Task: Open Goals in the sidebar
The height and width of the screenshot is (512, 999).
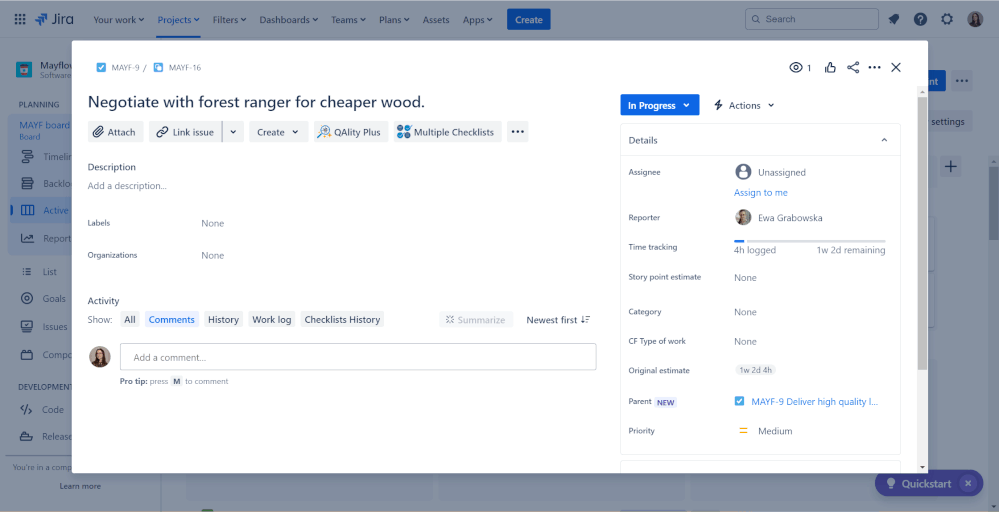Action: (x=43, y=298)
